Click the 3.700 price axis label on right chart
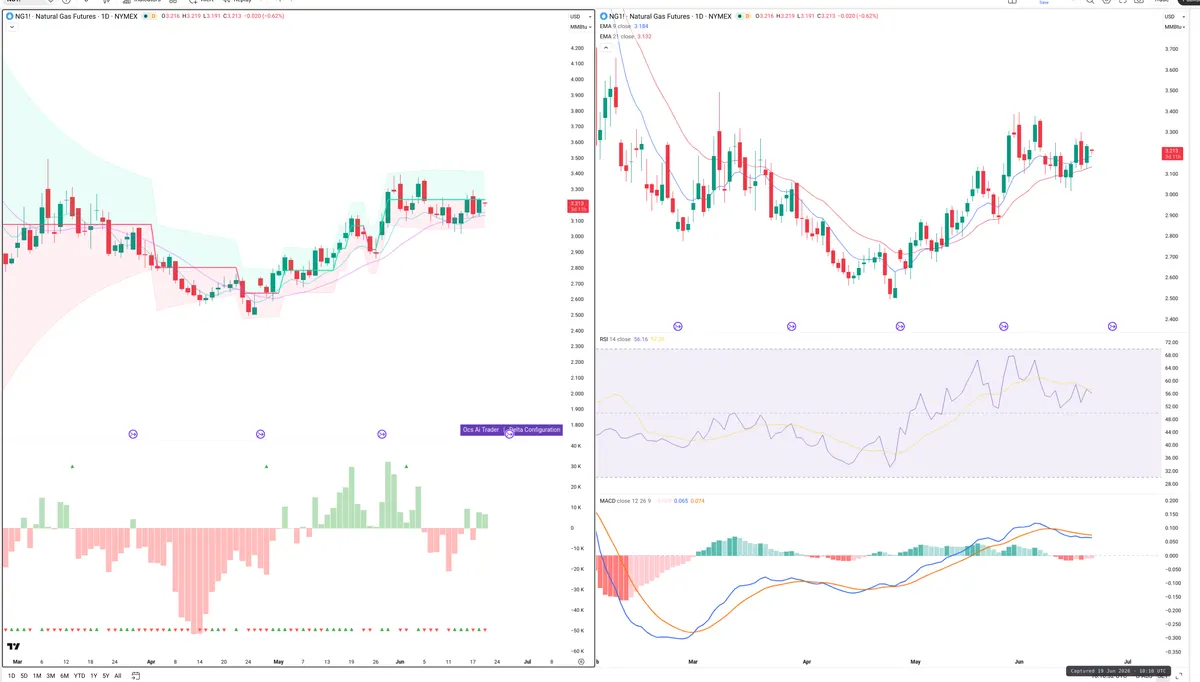 [1172, 47]
